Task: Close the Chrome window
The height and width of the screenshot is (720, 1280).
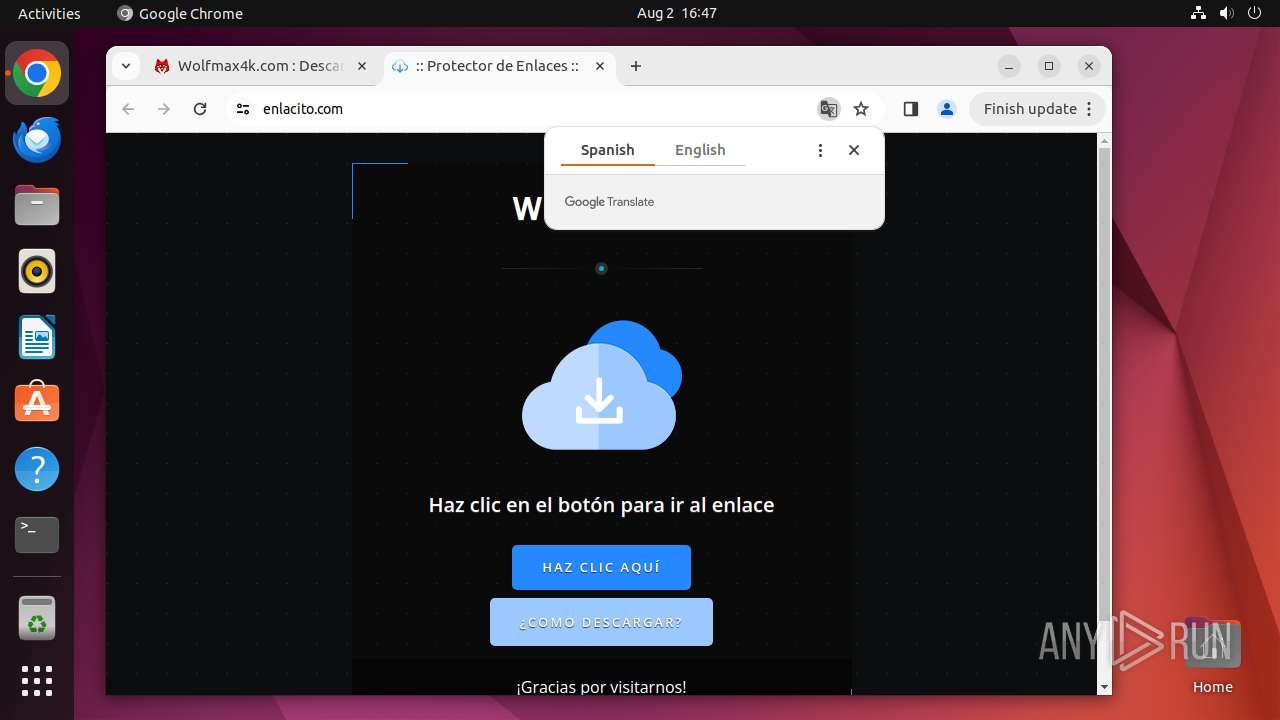Action: pos(1089,66)
